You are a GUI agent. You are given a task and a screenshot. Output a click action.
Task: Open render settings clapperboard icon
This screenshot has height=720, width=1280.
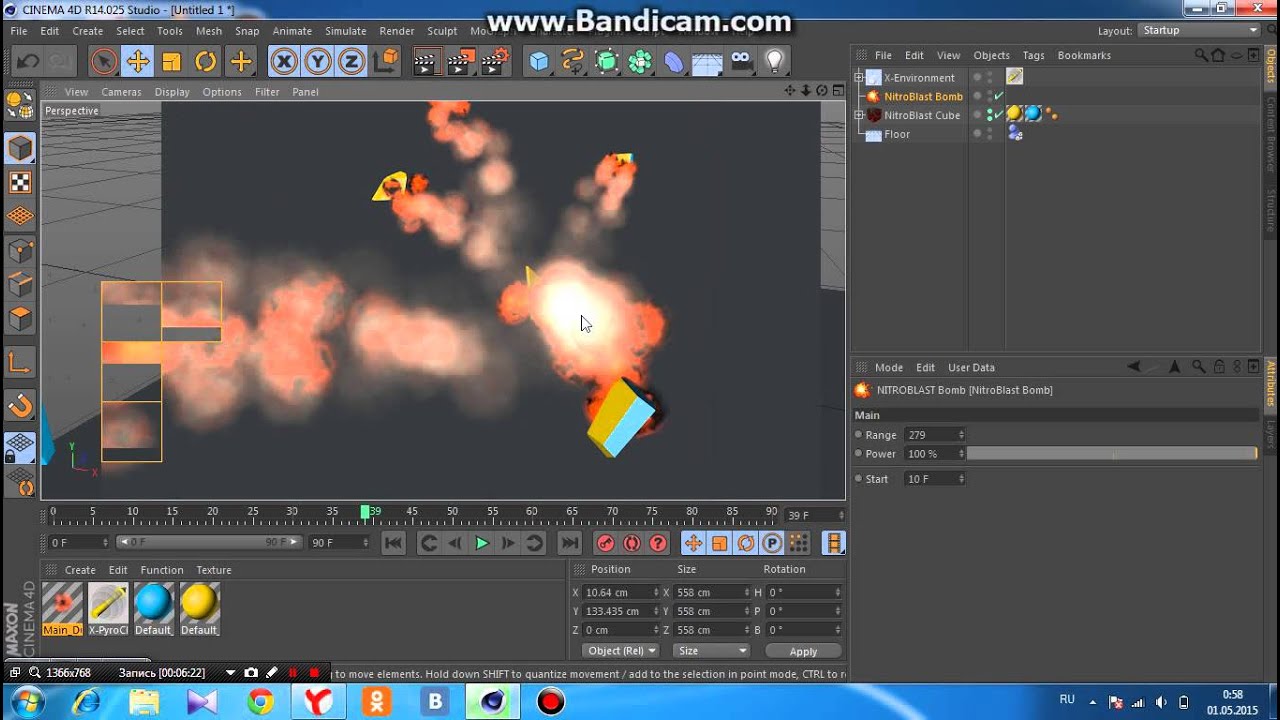tap(495, 62)
